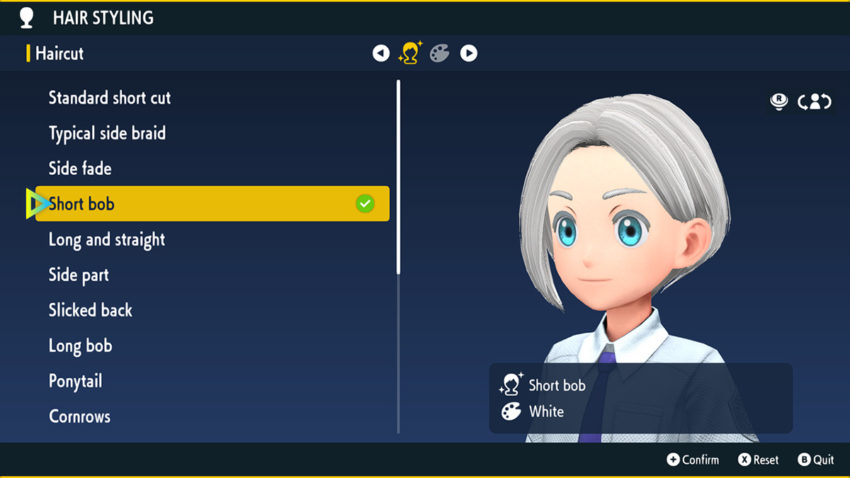This screenshot has height=478, width=850.
Task: Click the haircut list scrollbar thumb
Action: (398, 177)
